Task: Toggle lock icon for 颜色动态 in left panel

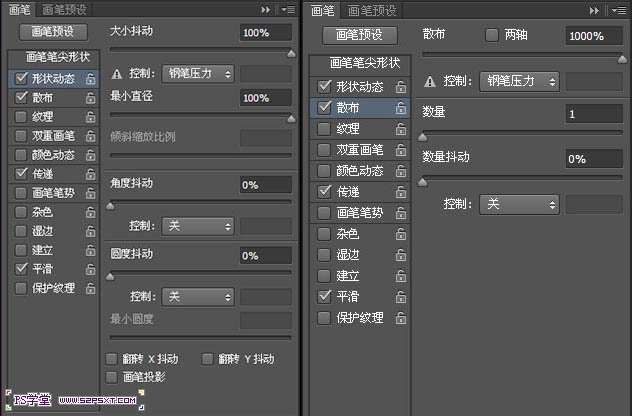Action: (x=91, y=155)
